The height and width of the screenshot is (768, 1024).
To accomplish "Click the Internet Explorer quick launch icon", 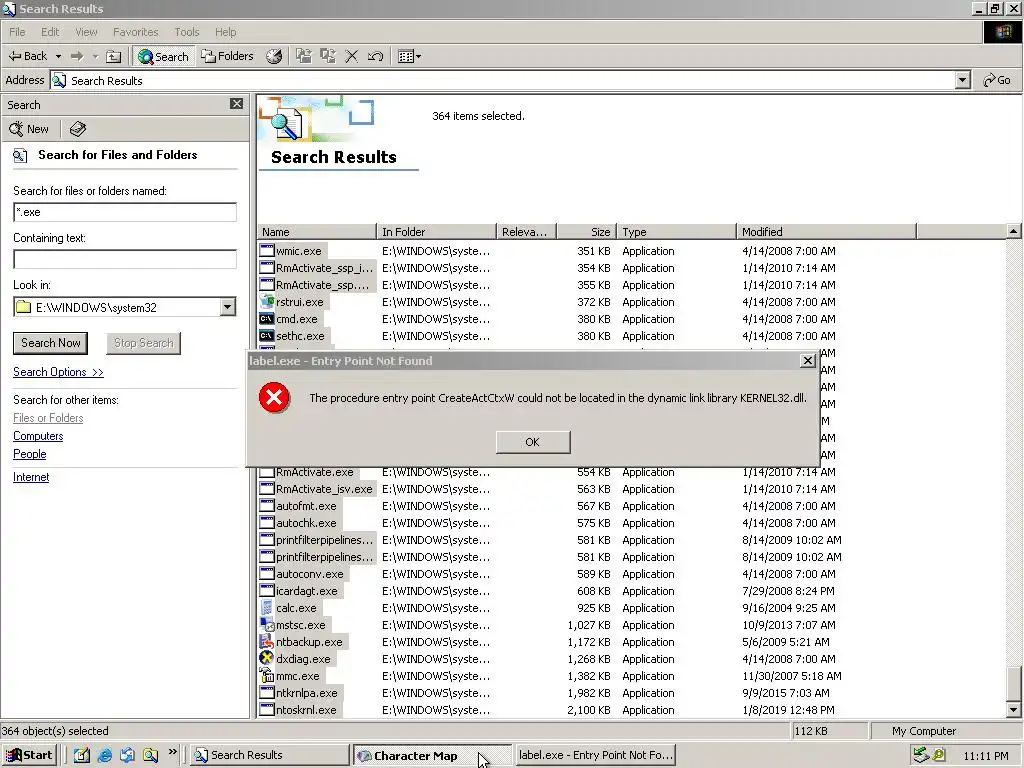I will [x=104, y=755].
